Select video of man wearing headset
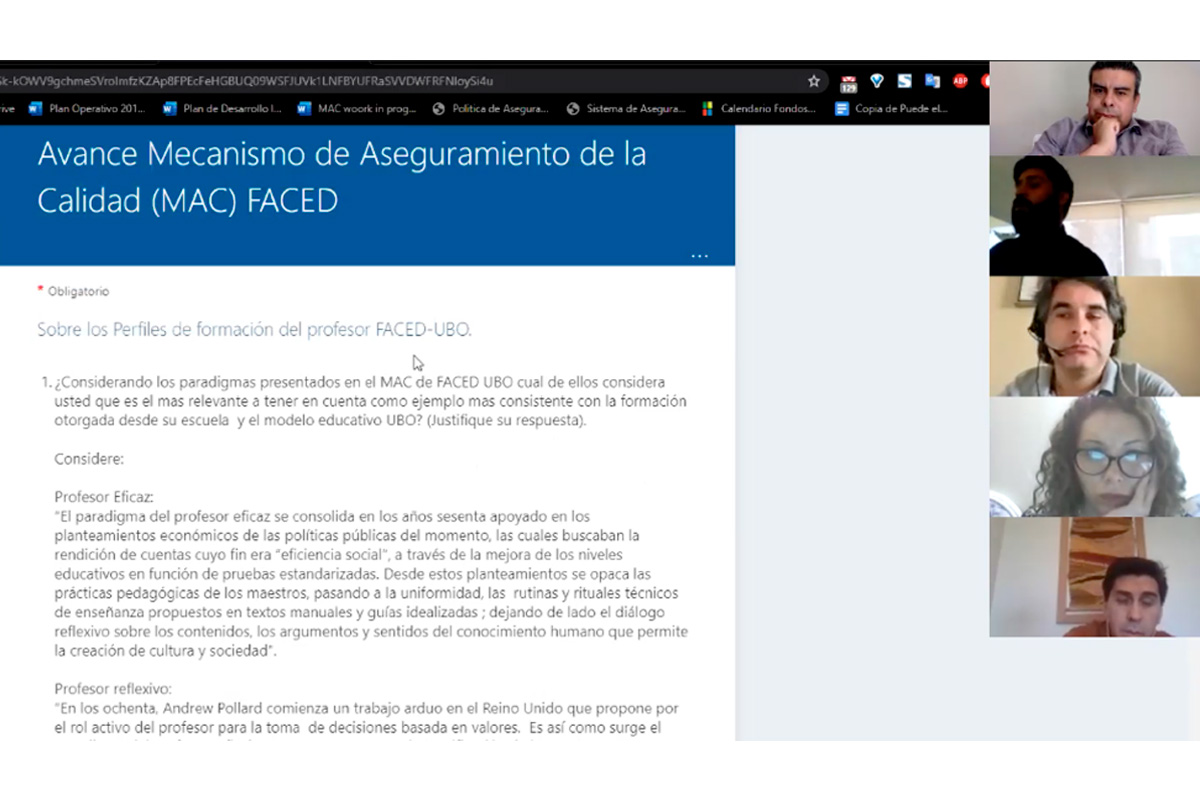Image resolution: width=1200 pixels, height=800 pixels. 1094,336
